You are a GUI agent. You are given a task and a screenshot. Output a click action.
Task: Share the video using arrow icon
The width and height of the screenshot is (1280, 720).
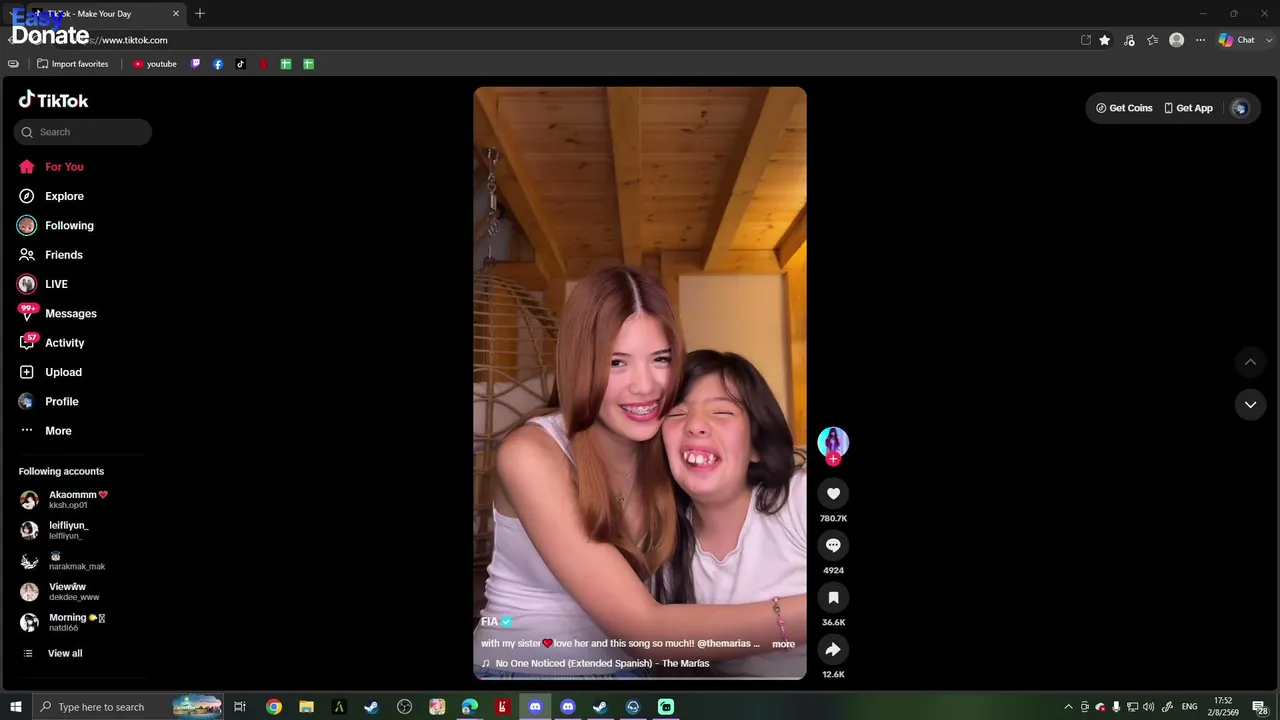pos(833,649)
